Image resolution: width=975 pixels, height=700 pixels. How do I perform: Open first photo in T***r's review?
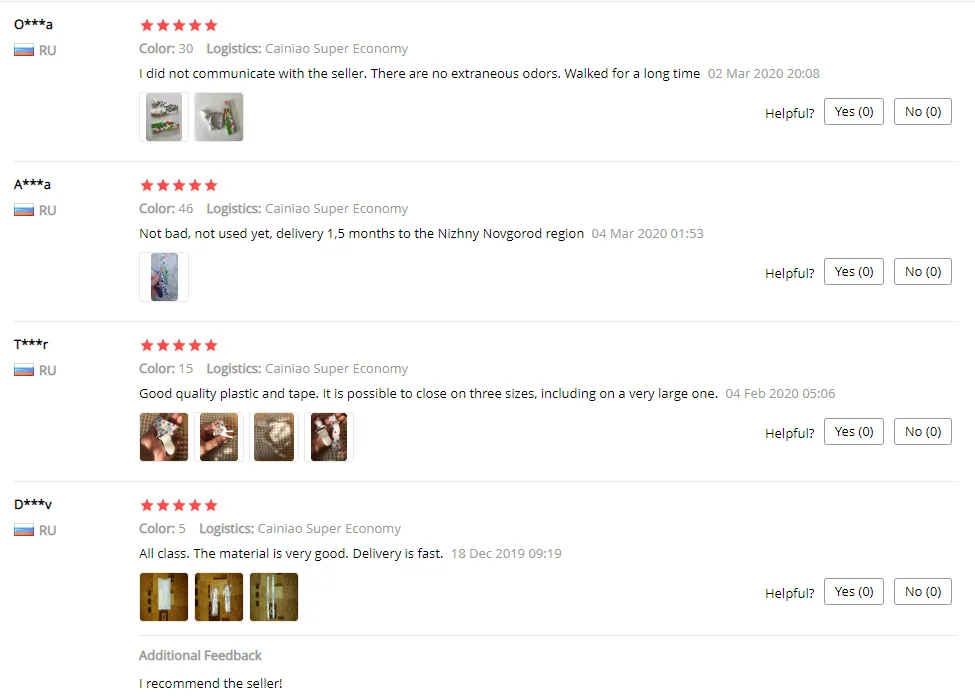point(164,437)
